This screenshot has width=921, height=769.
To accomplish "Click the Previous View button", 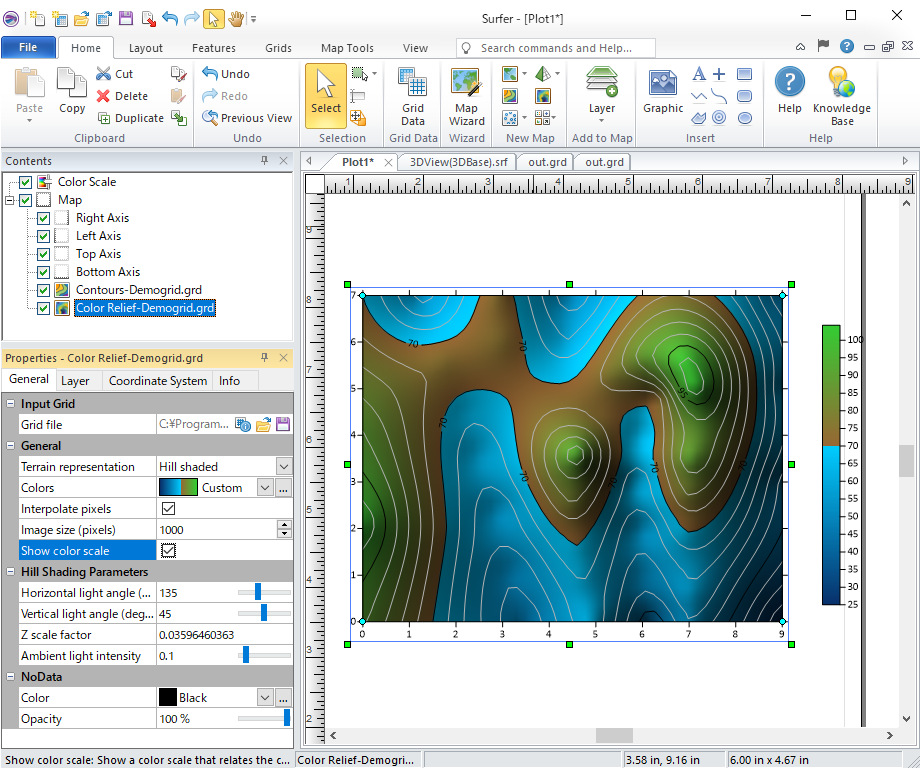I will (x=247, y=118).
